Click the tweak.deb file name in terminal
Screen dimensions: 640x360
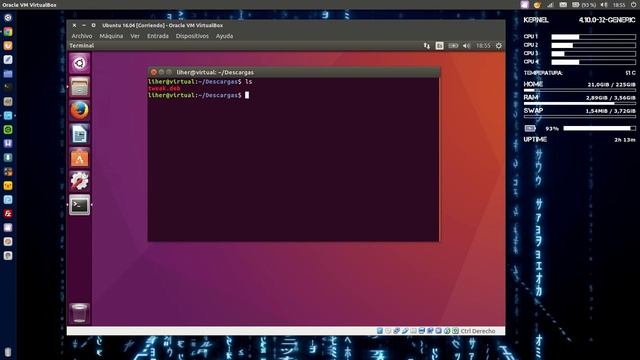click(x=164, y=88)
